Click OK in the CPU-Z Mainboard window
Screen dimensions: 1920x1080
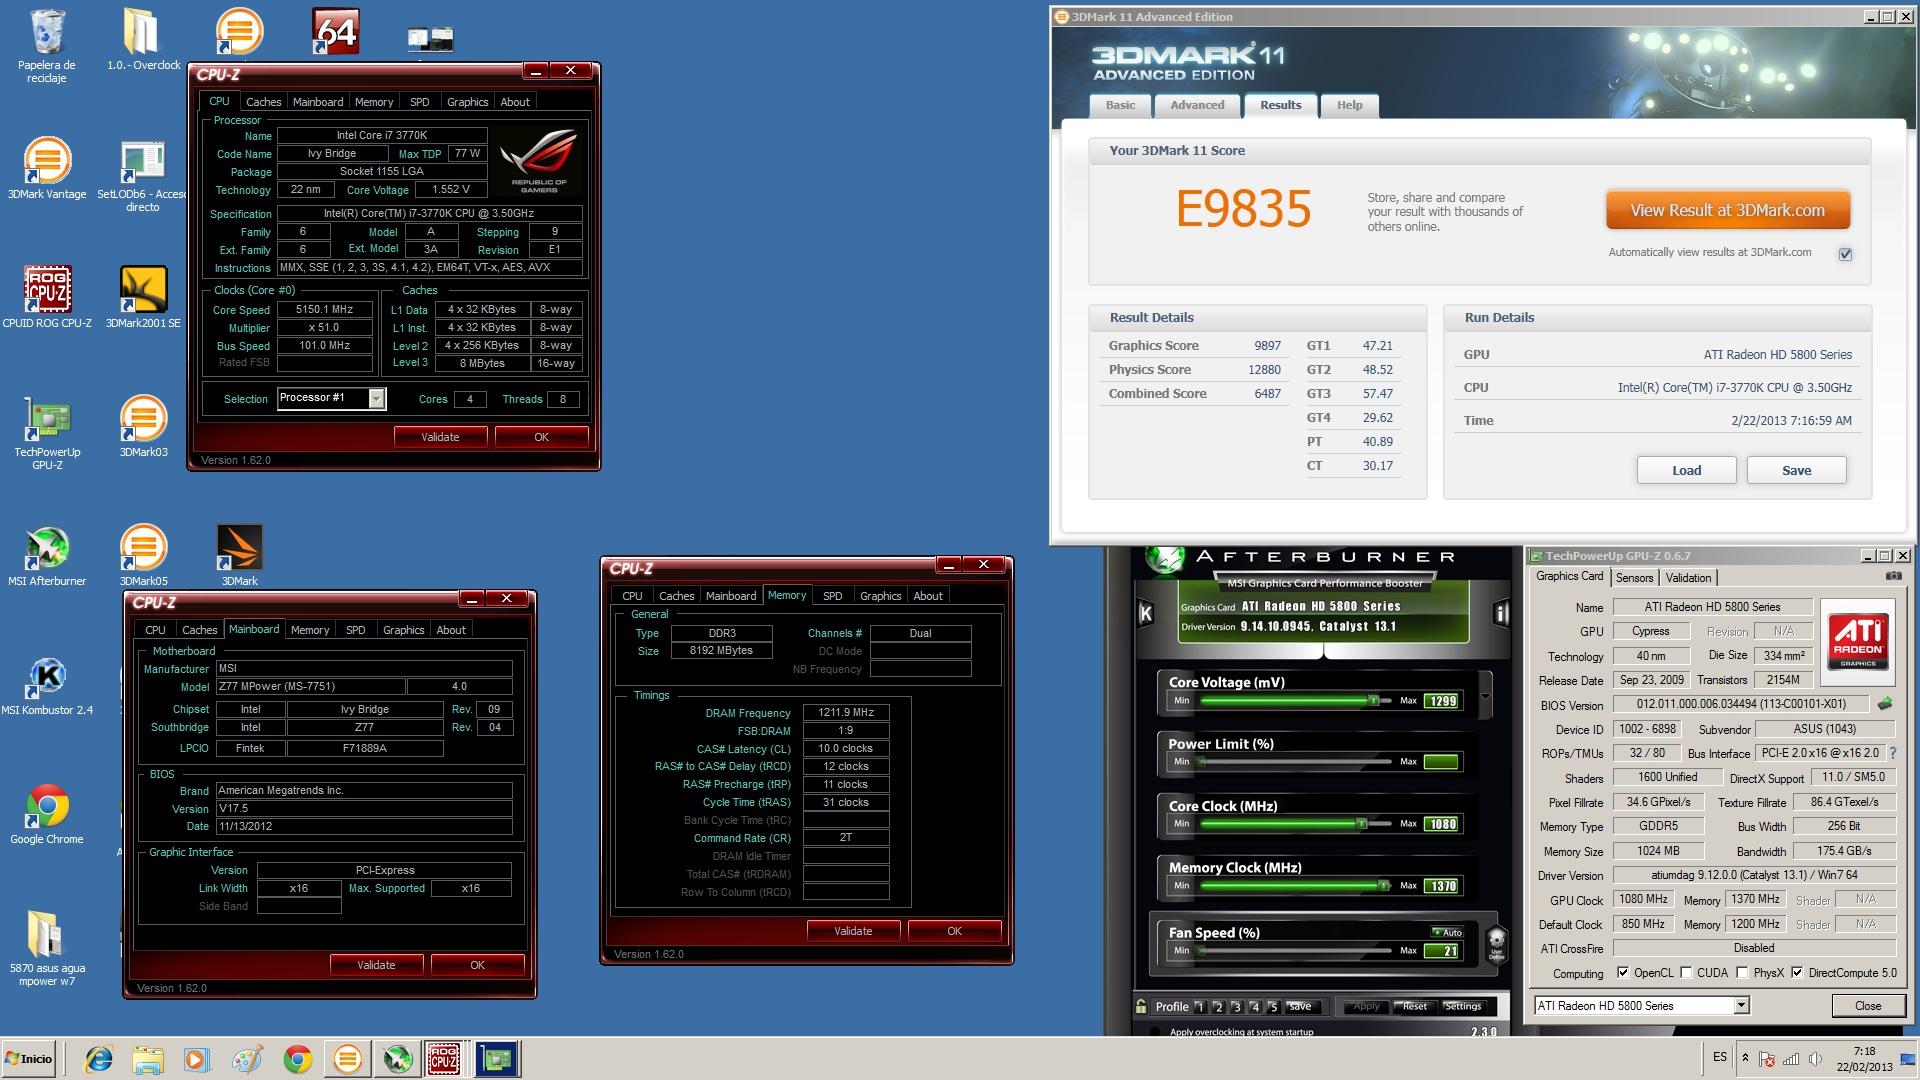coord(477,965)
